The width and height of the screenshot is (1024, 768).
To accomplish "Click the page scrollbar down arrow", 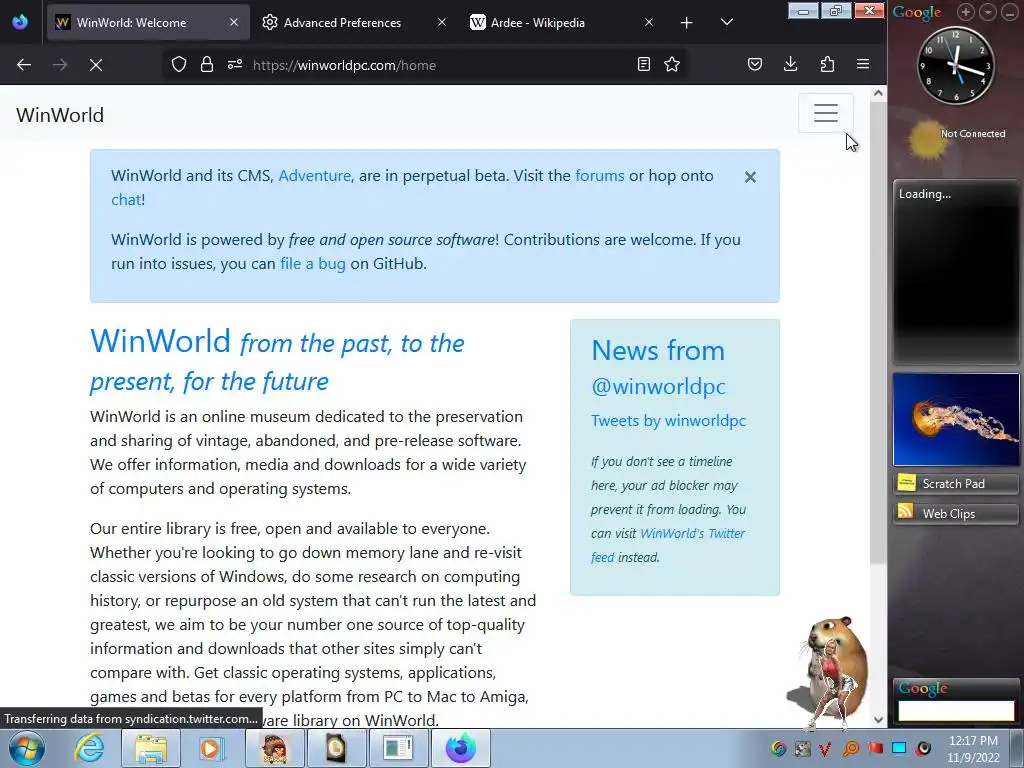I will tap(878, 720).
